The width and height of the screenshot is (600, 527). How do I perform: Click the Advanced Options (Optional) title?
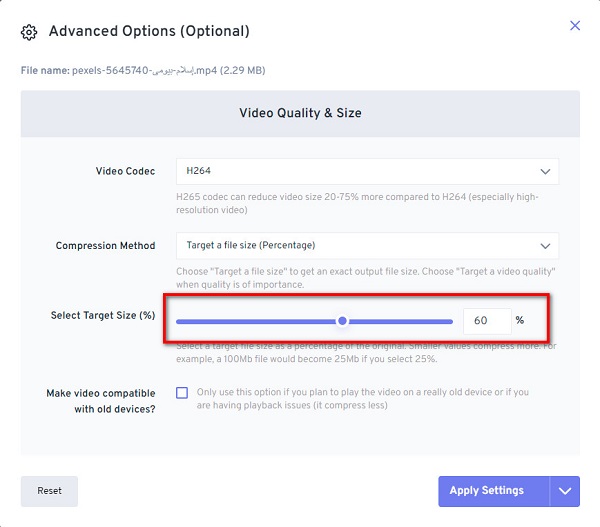tap(149, 31)
